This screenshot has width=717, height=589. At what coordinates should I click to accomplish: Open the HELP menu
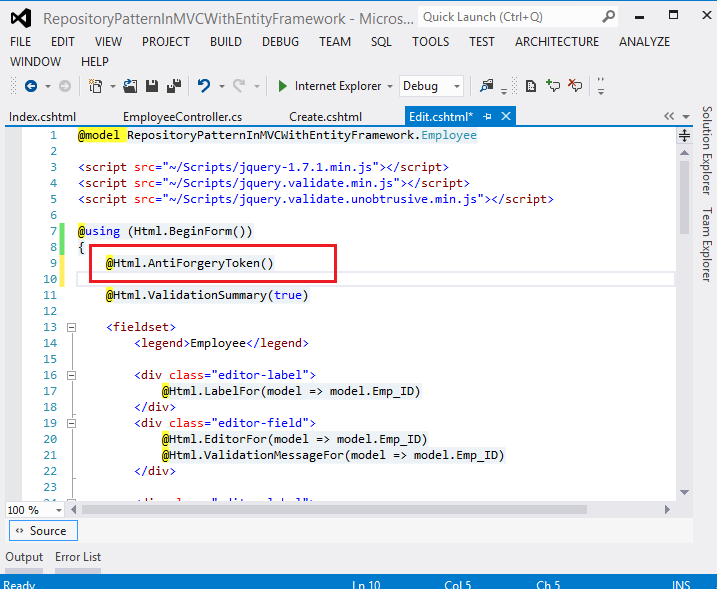pos(95,62)
